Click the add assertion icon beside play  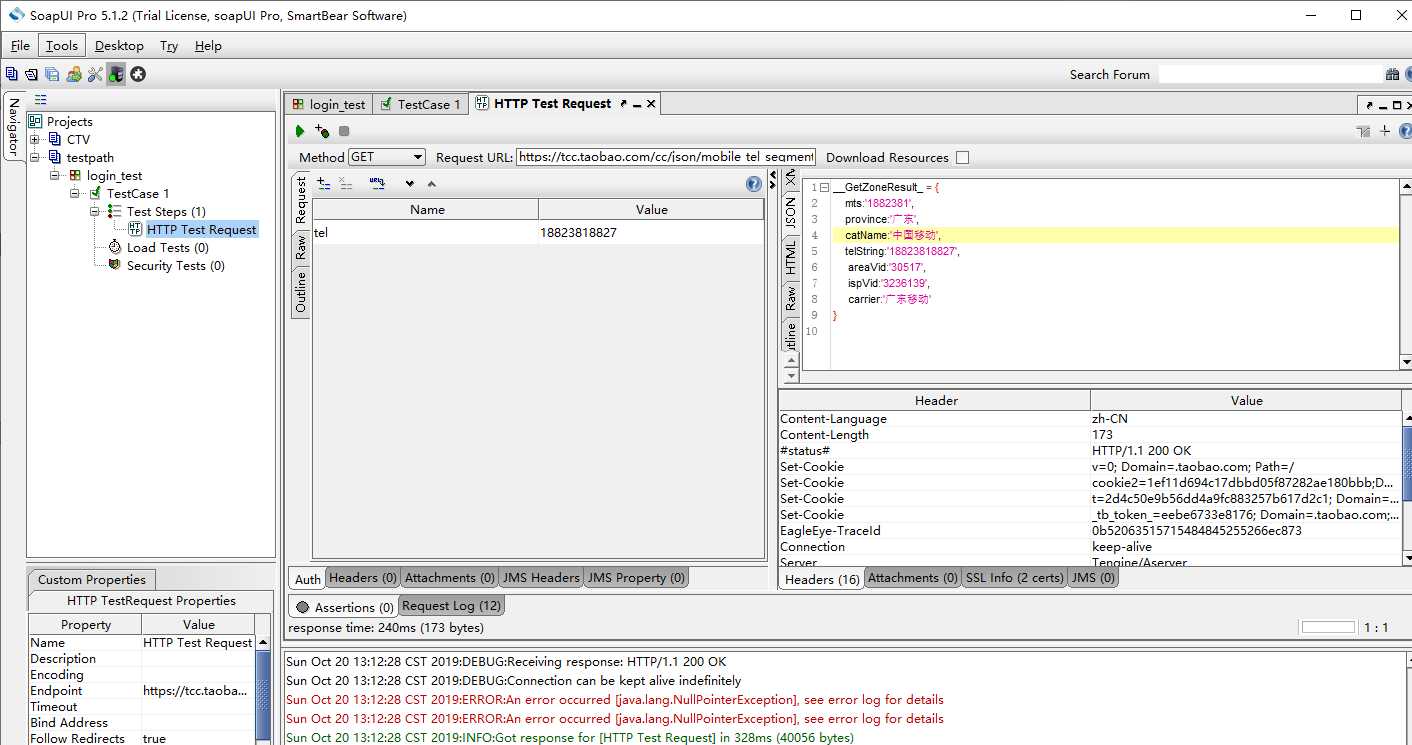pos(322,131)
